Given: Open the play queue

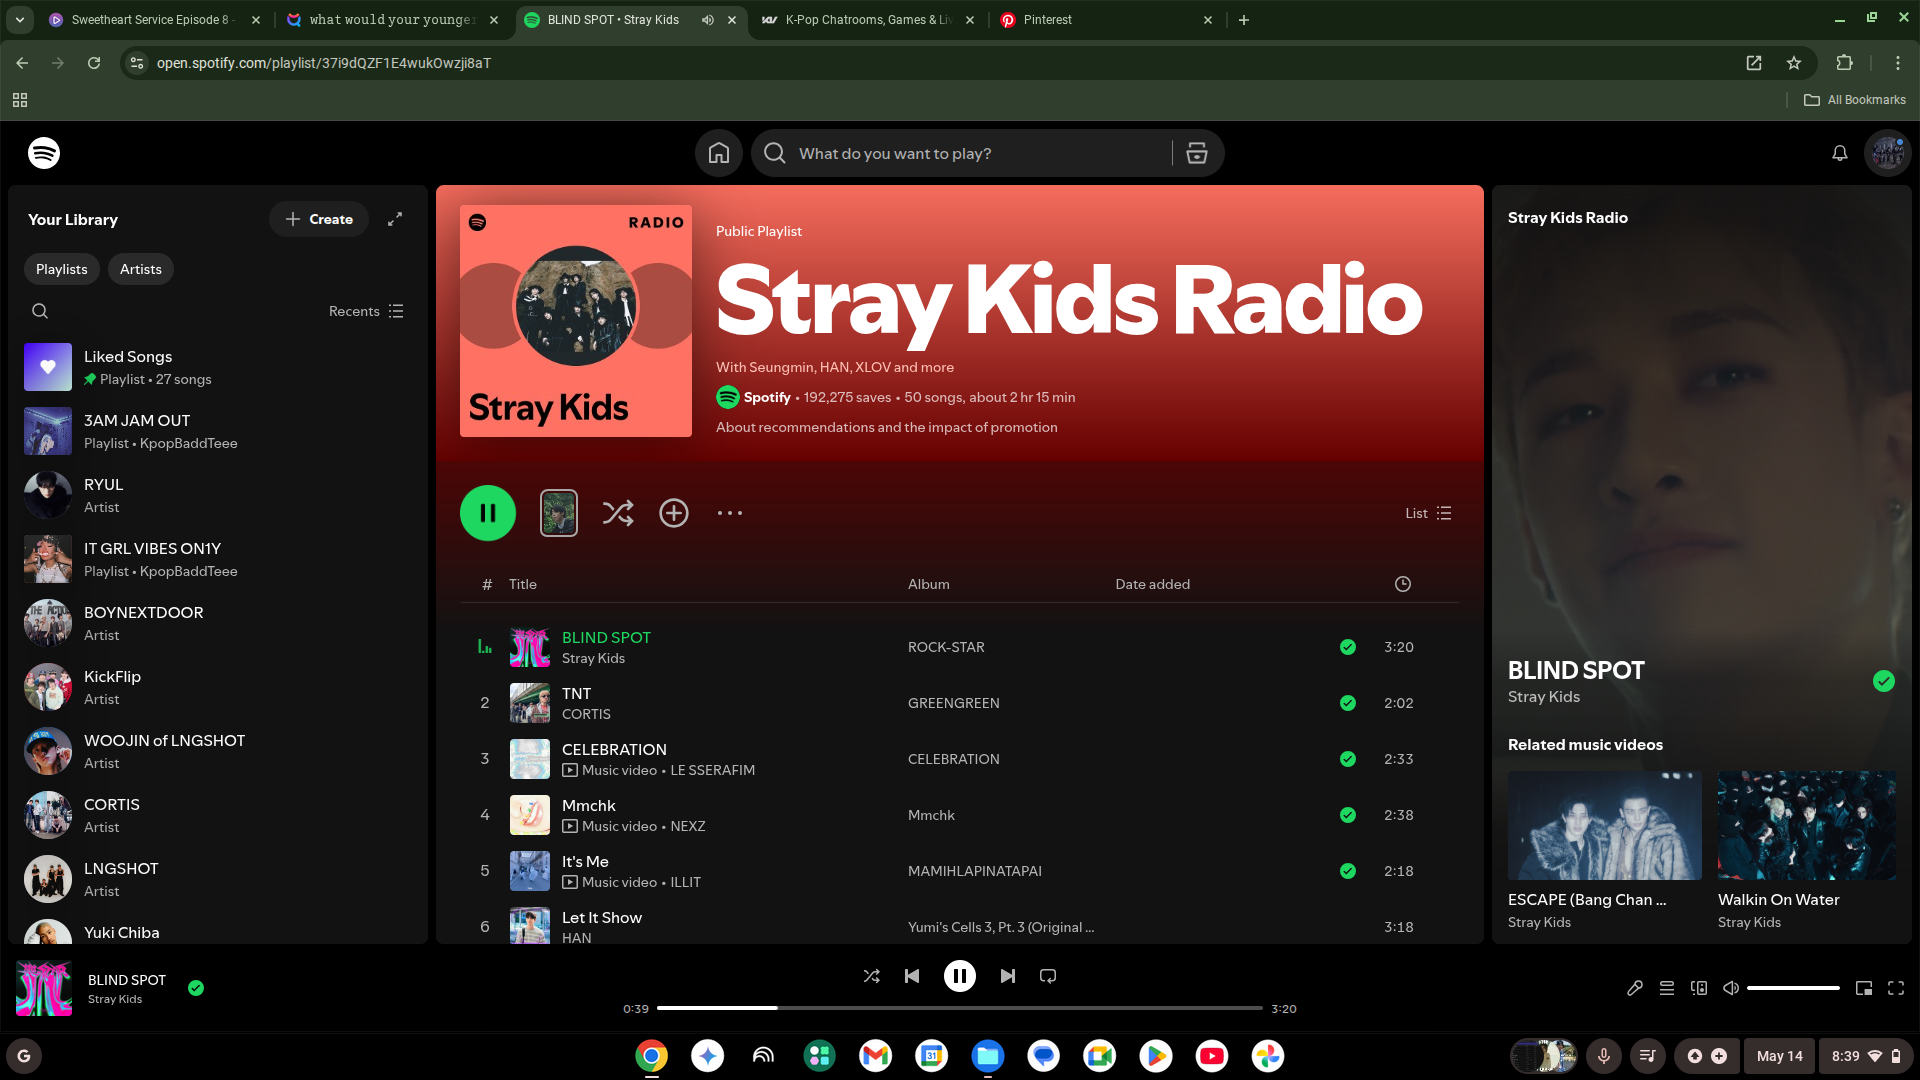Looking at the screenshot, I should pyautogui.click(x=1667, y=988).
